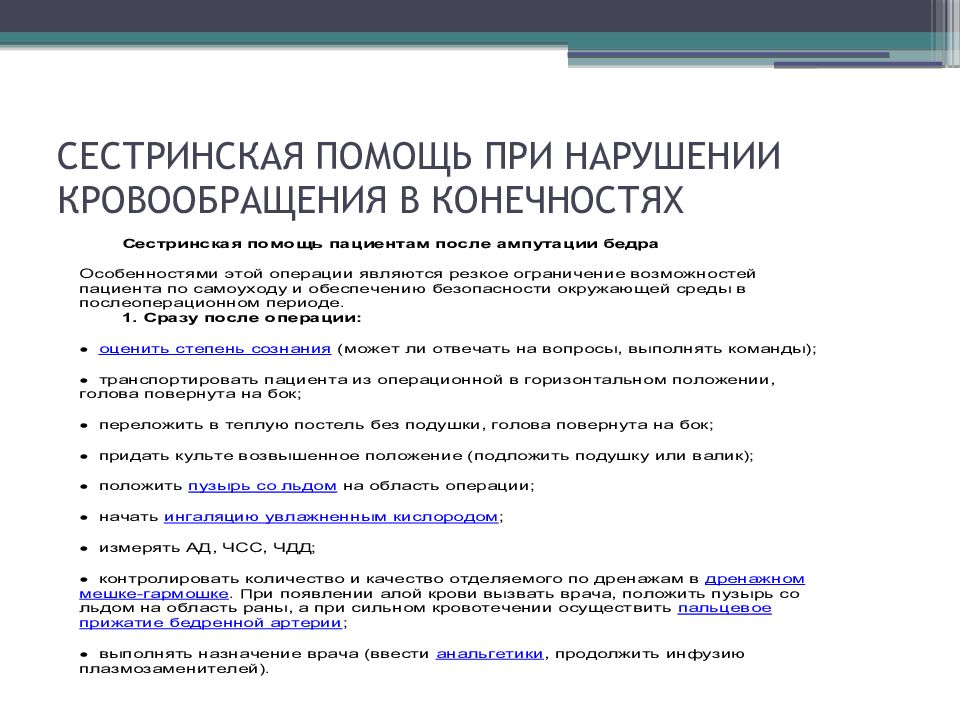Open the 'мешке-гармошке' hyperlink
Viewport: 960px width, 720px height.
coord(155,592)
